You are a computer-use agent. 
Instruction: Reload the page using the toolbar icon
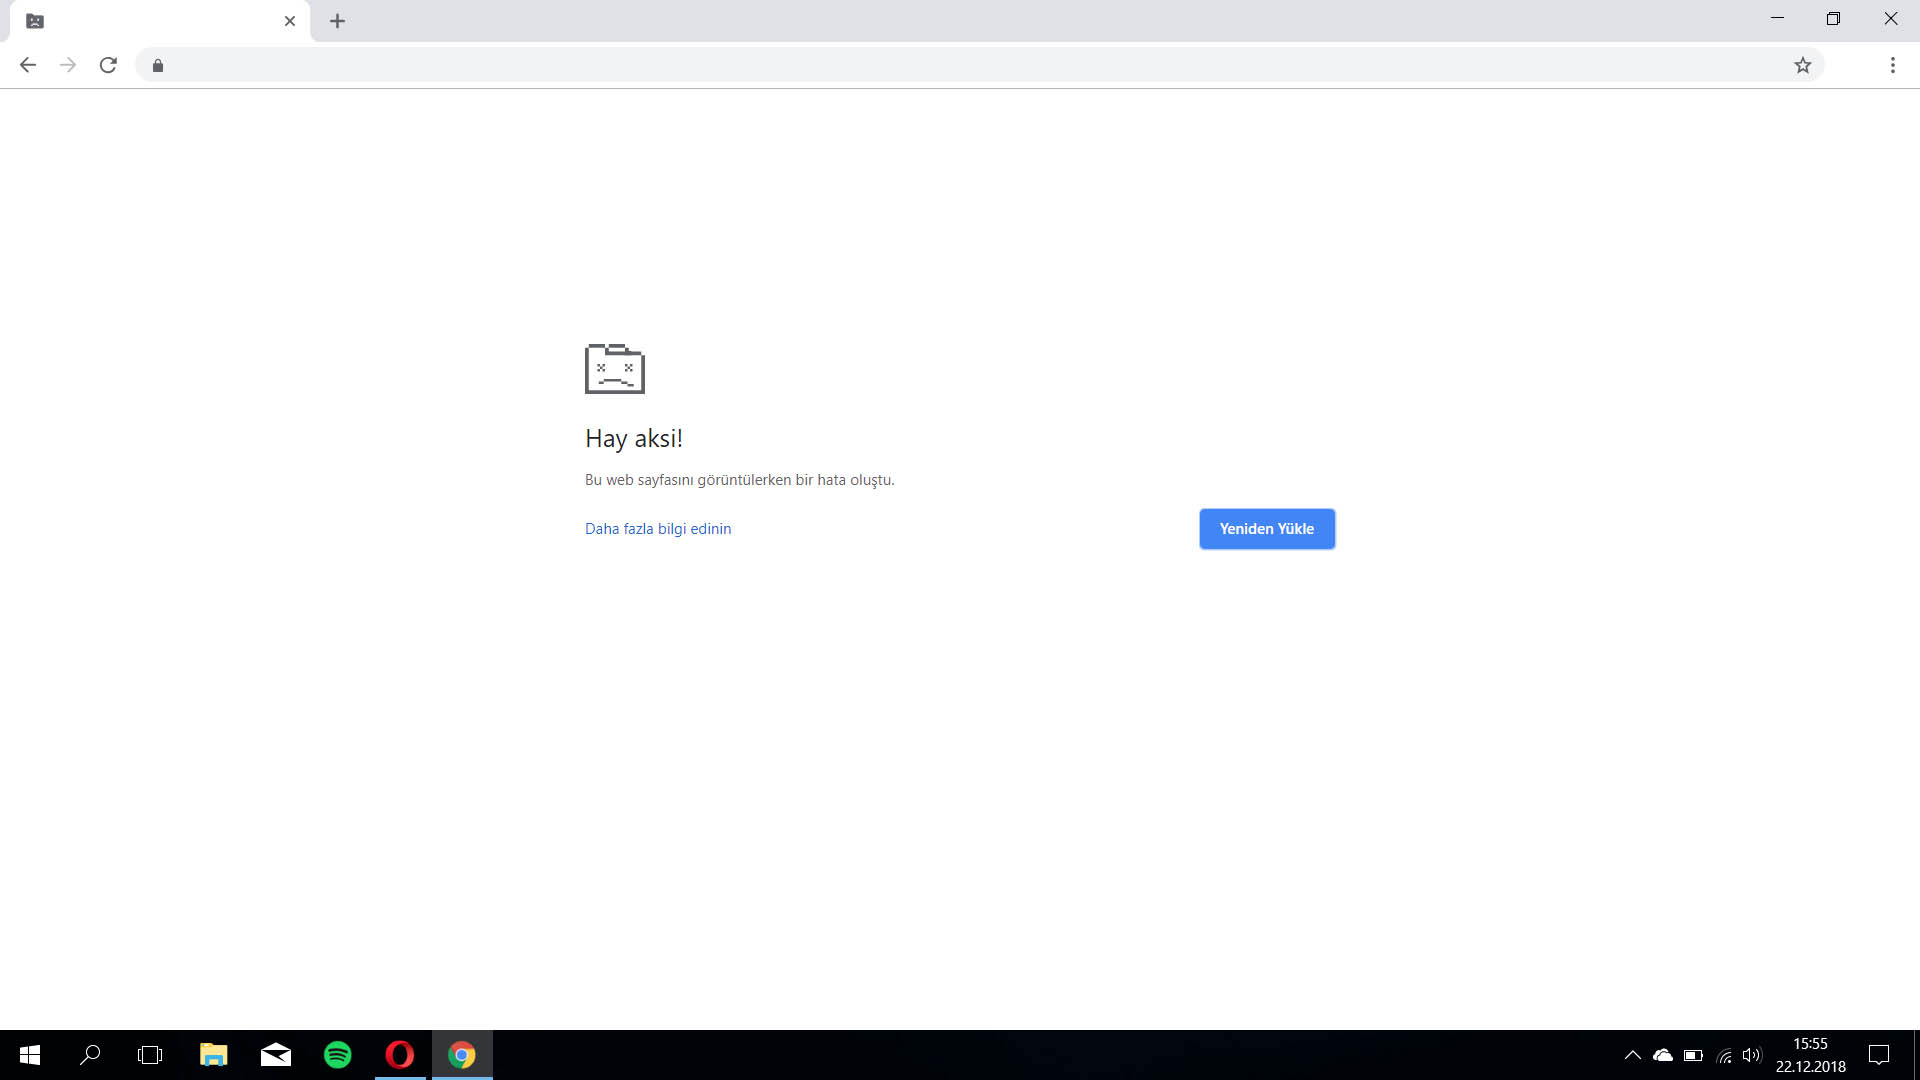(x=108, y=65)
